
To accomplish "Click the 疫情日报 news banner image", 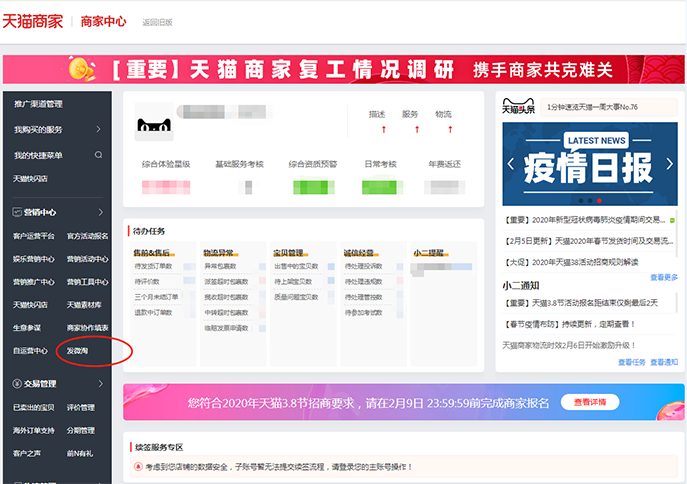I will point(588,165).
